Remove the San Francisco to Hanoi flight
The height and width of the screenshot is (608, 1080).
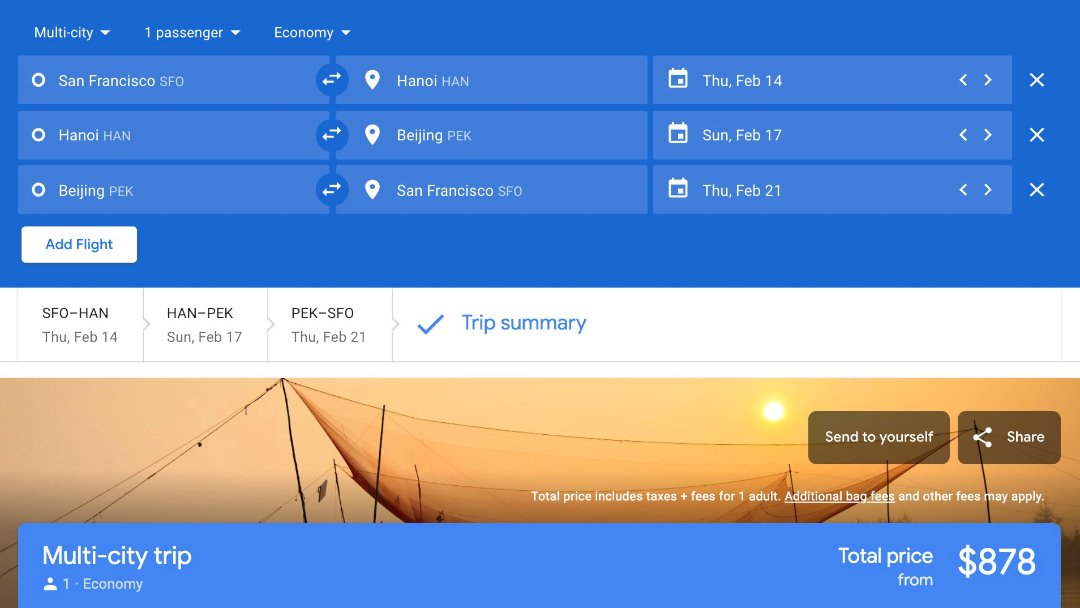tap(1037, 80)
